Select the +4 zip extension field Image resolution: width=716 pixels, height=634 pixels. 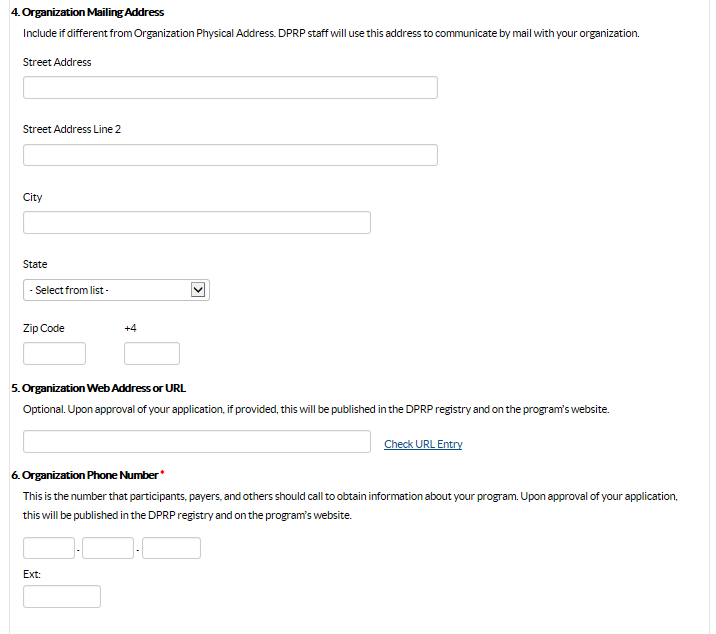[x=152, y=353]
